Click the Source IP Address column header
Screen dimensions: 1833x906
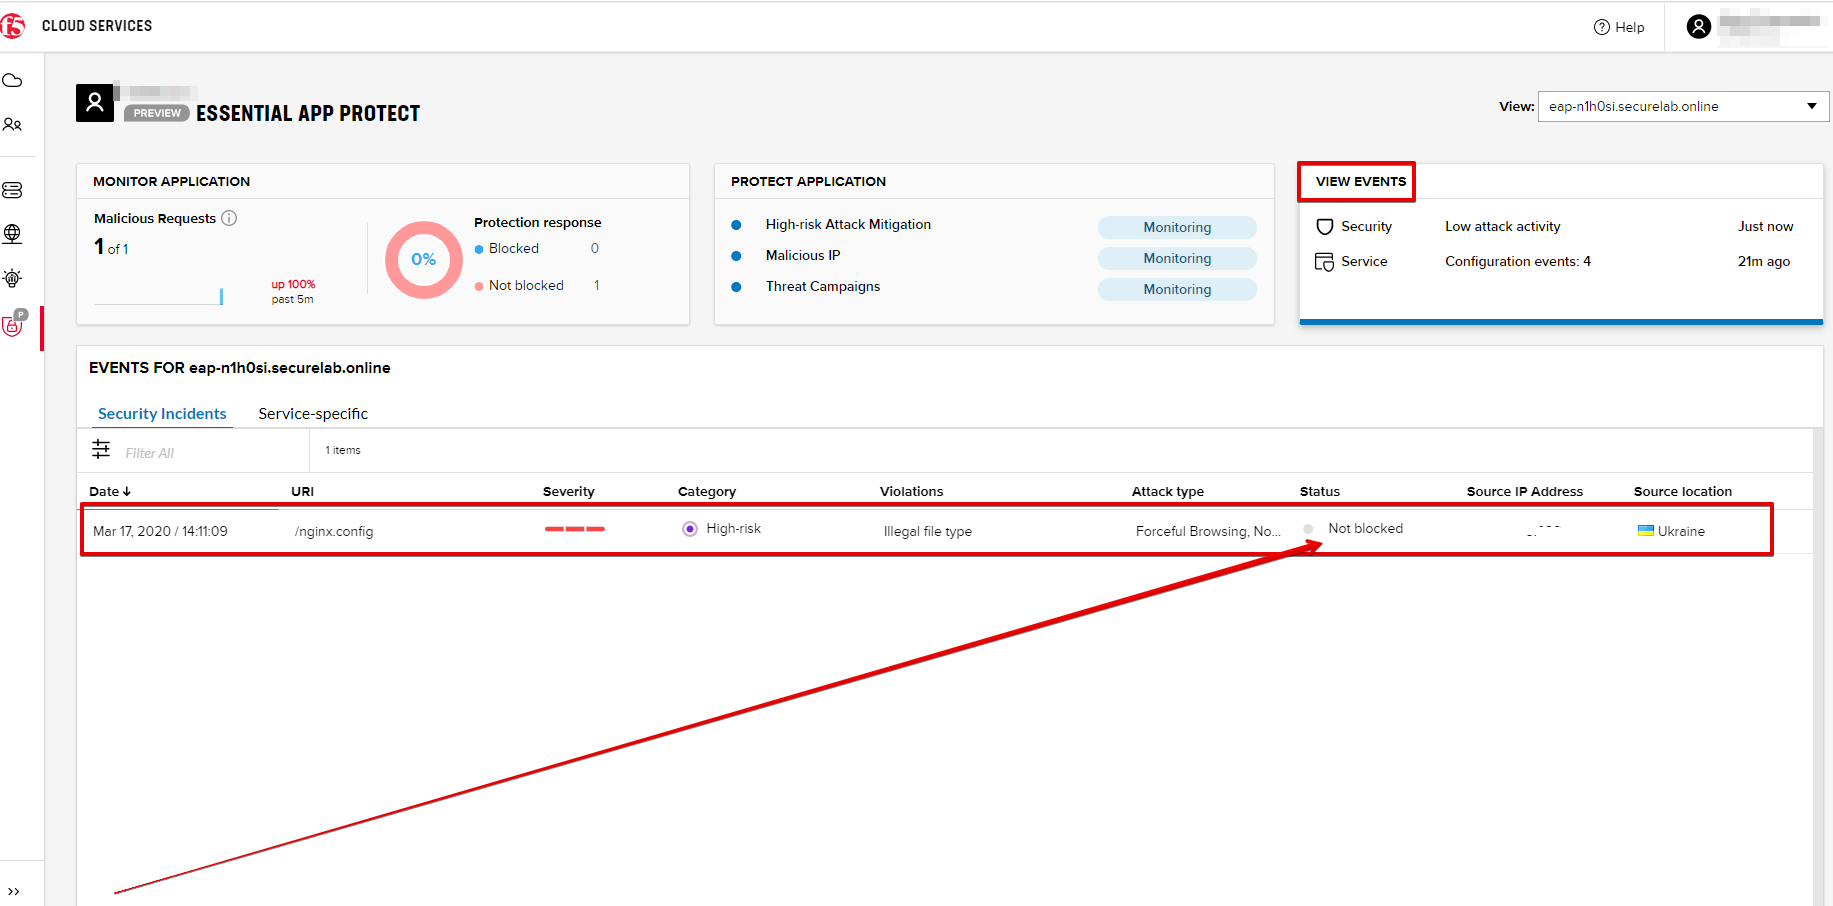click(1525, 492)
